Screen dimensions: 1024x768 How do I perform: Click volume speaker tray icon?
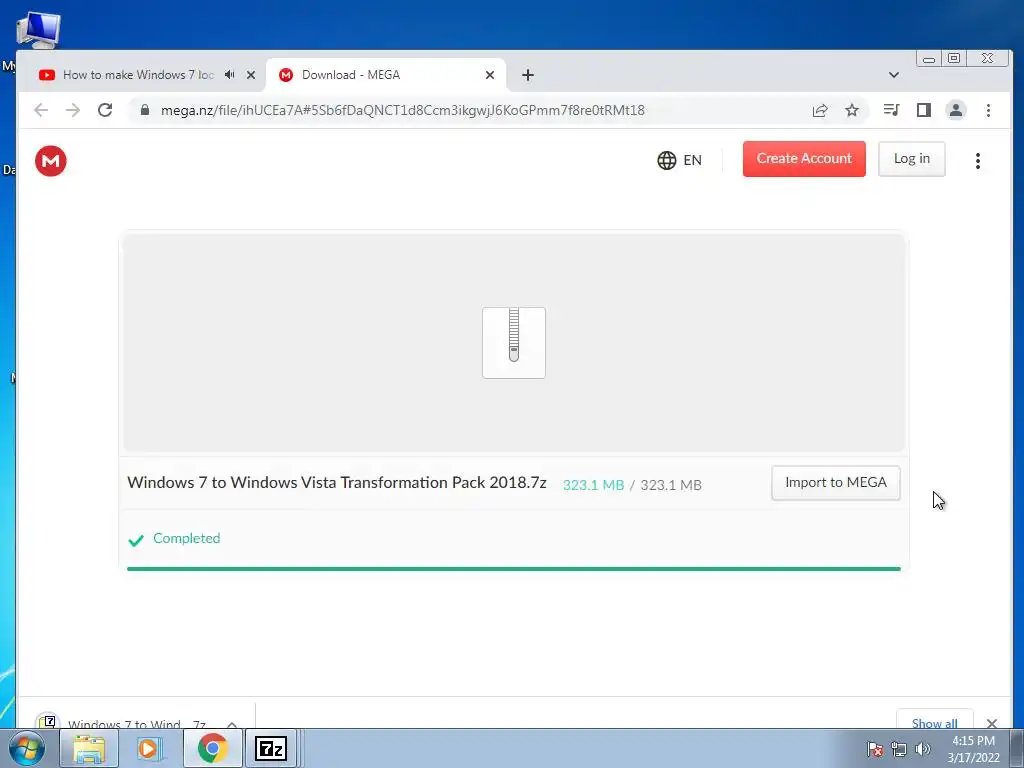coord(923,749)
